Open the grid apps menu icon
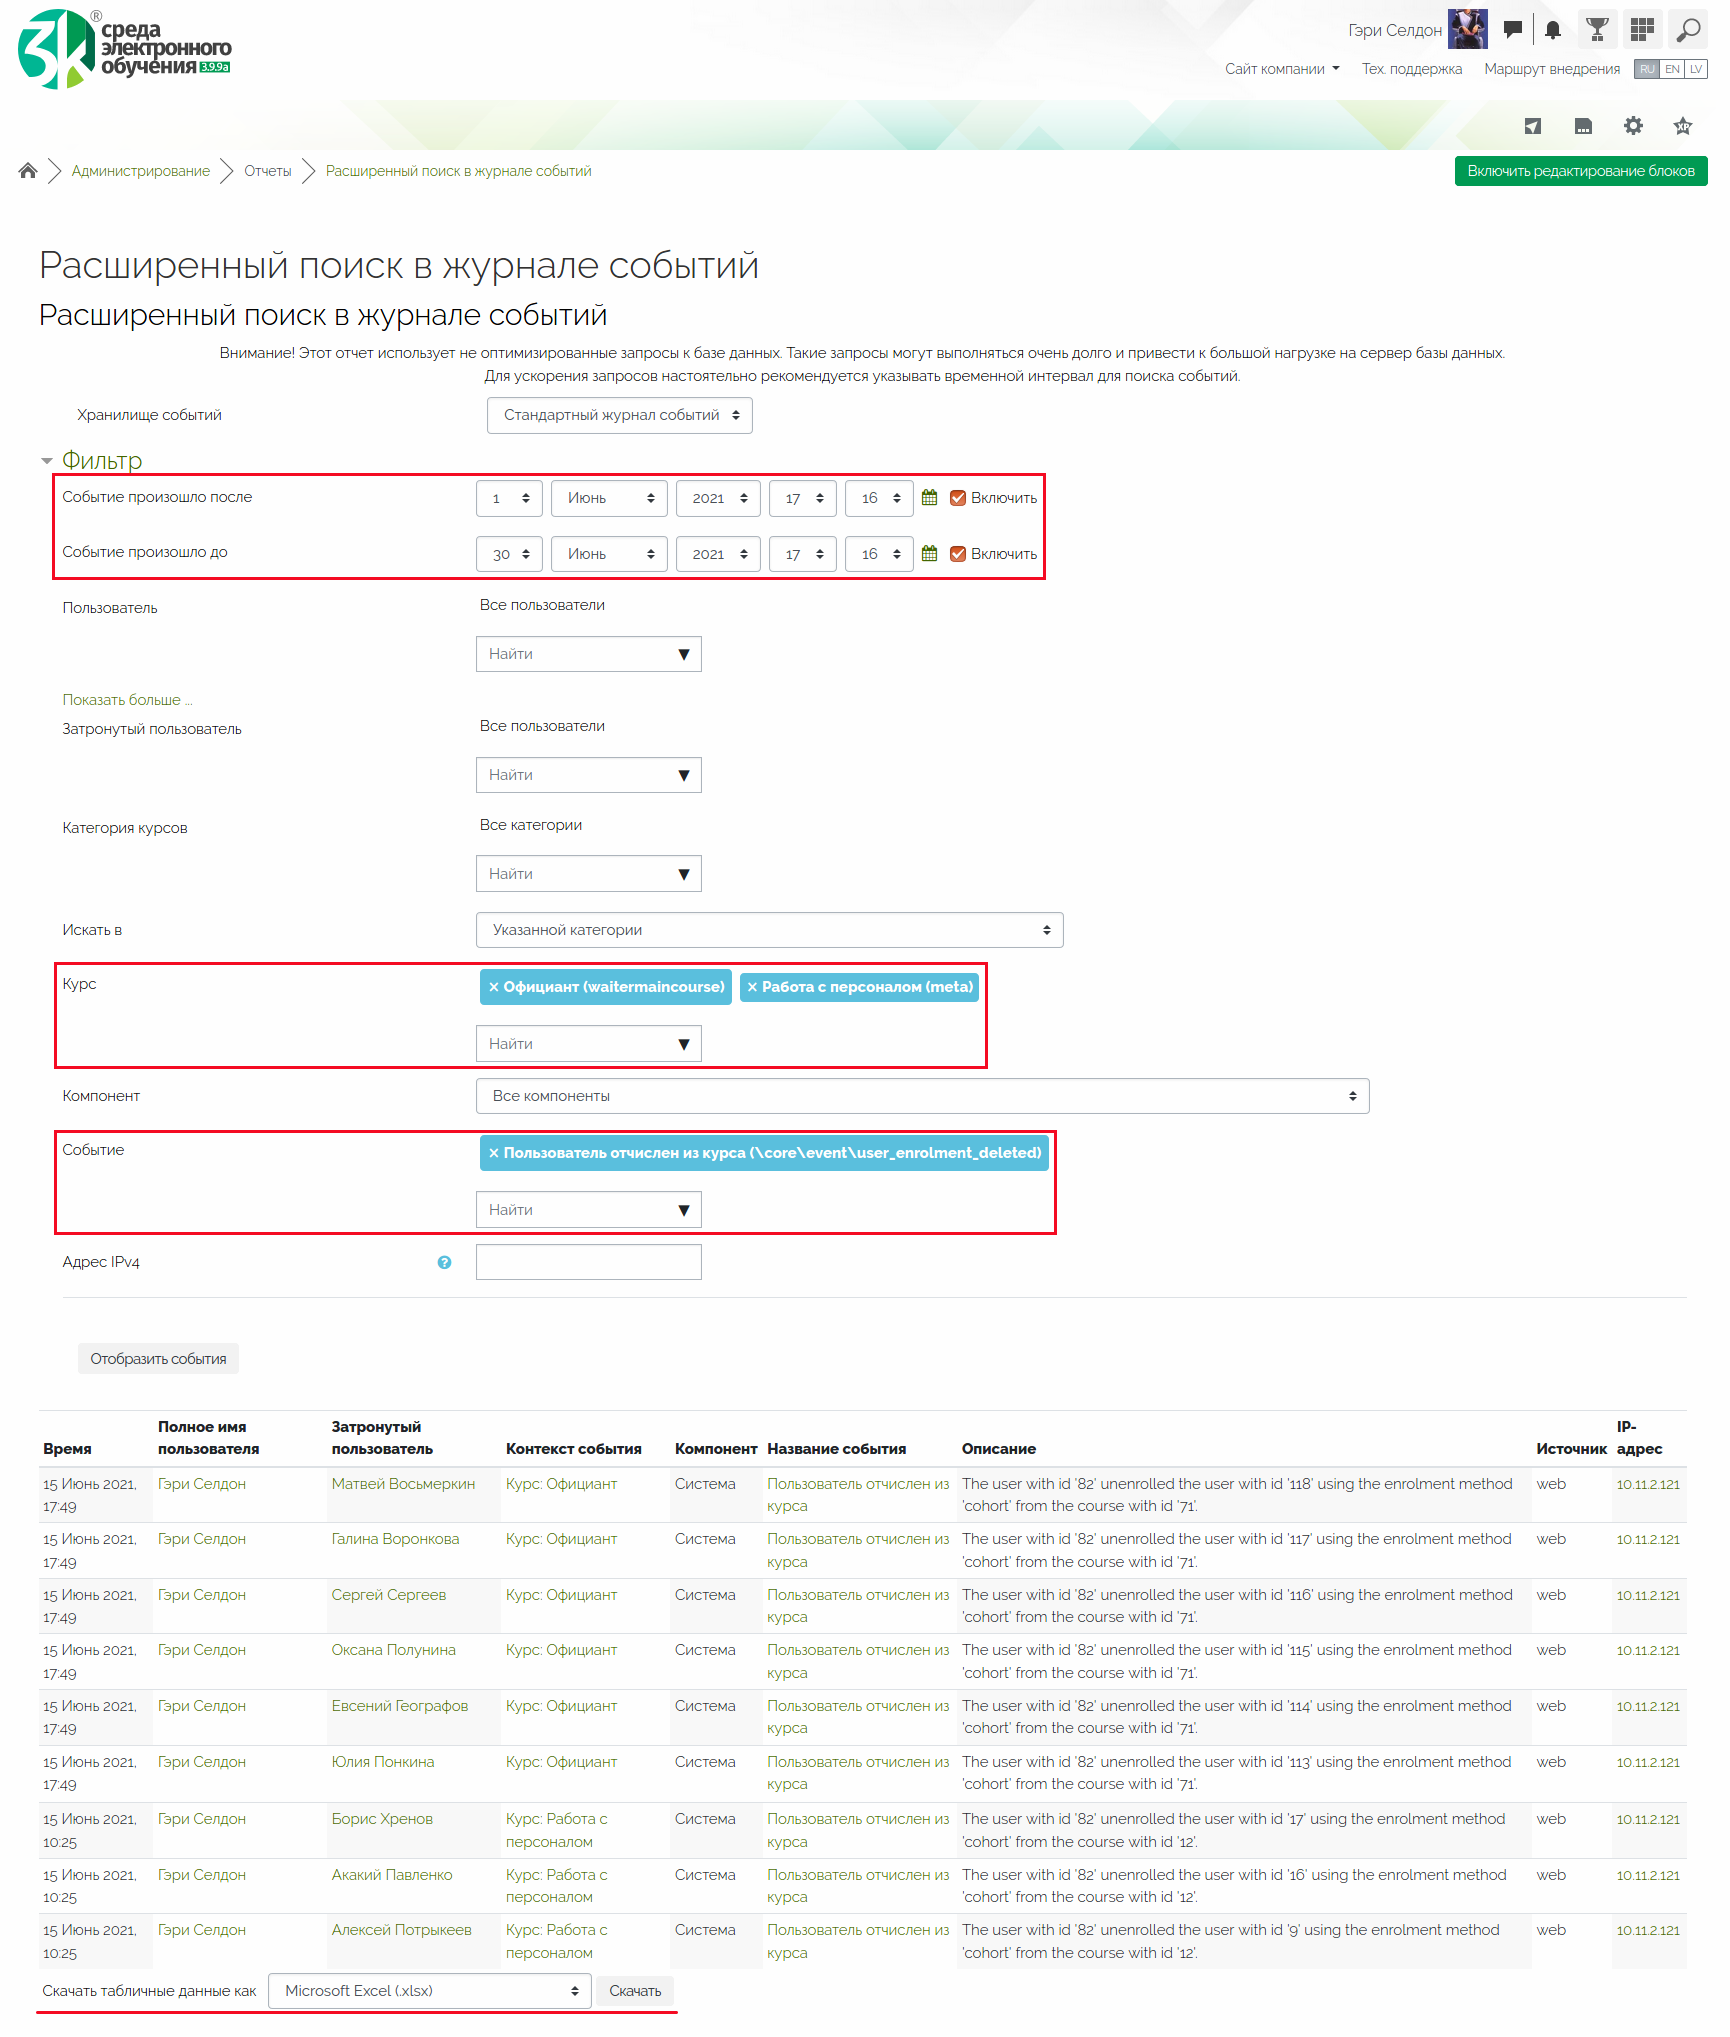Screen dimensions: 1730x2037 [x=1642, y=30]
